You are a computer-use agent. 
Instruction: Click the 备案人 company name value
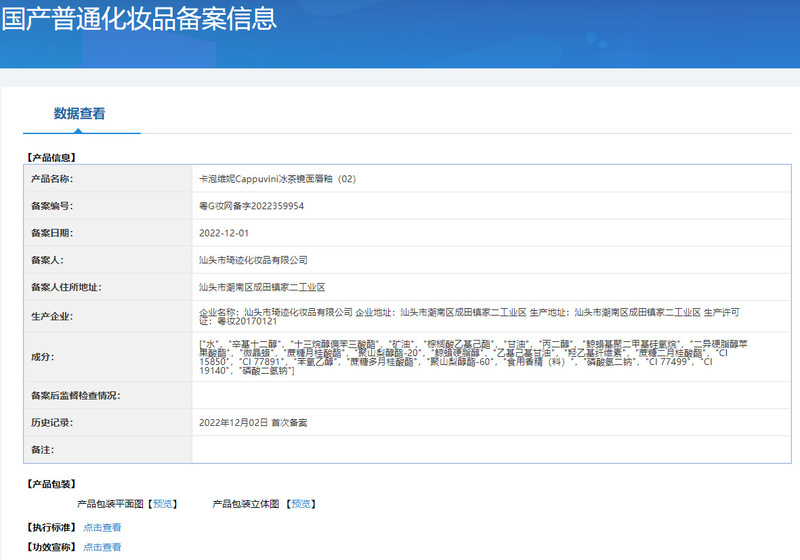[253, 260]
